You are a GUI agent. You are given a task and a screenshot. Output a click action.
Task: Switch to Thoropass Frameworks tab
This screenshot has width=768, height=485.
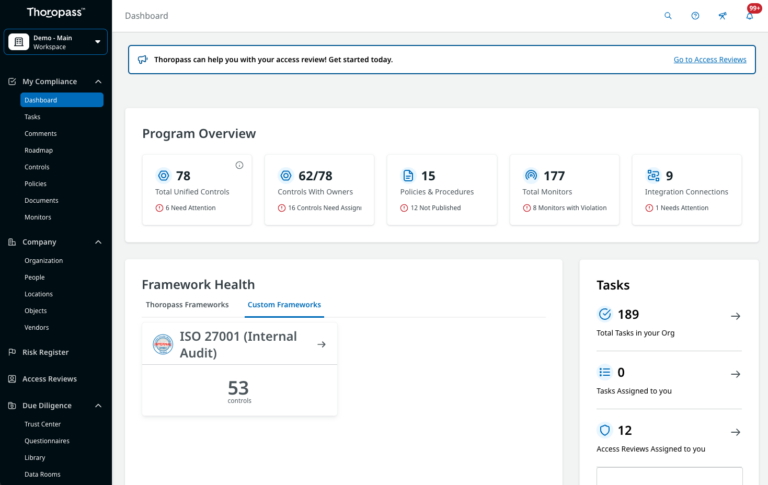tap(187, 305)
